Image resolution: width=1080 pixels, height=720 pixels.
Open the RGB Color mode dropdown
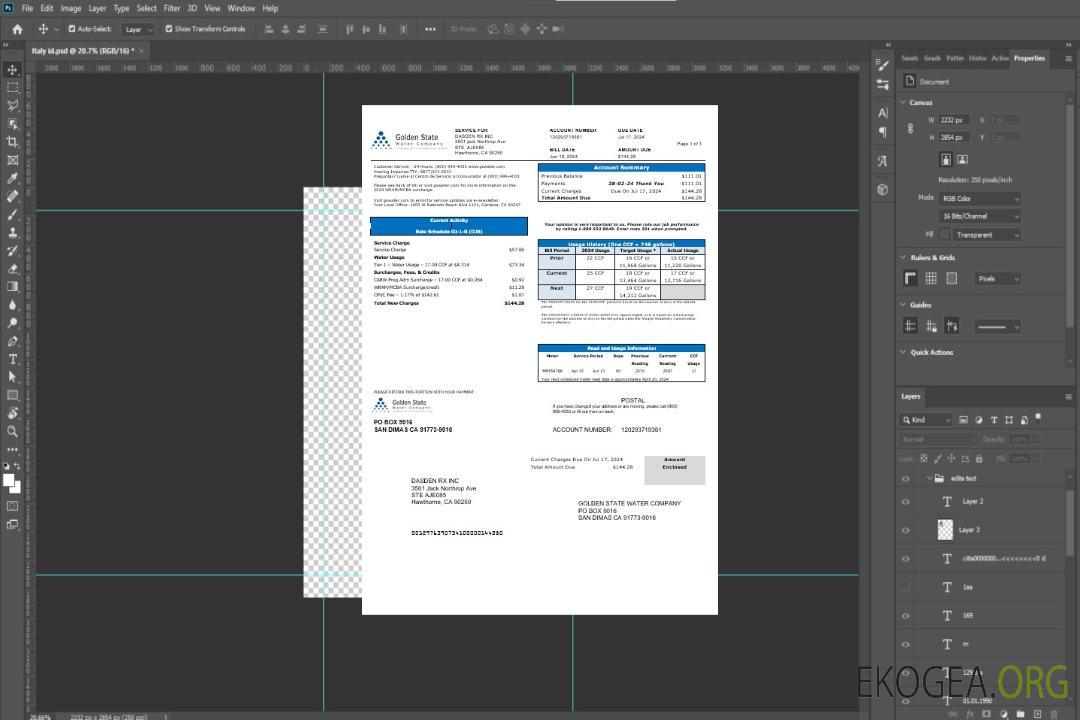[x=979, y=198]
